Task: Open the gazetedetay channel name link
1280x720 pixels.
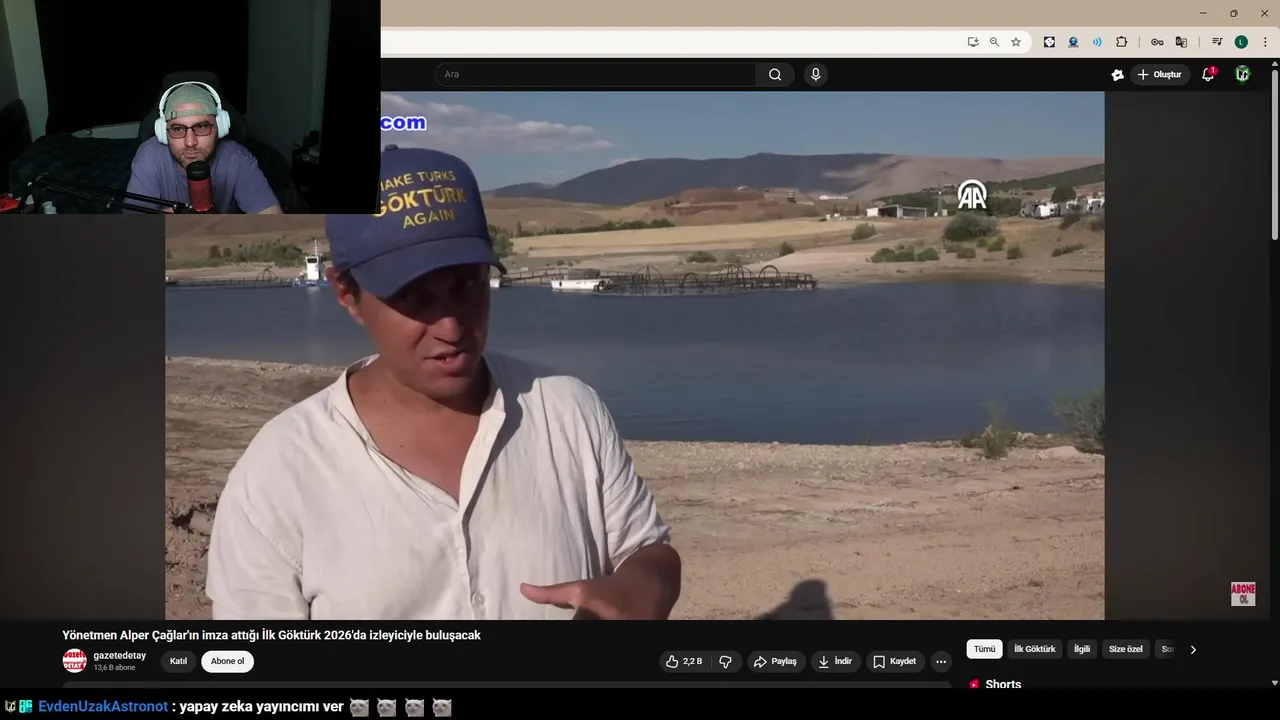Action: click(119, 655)
